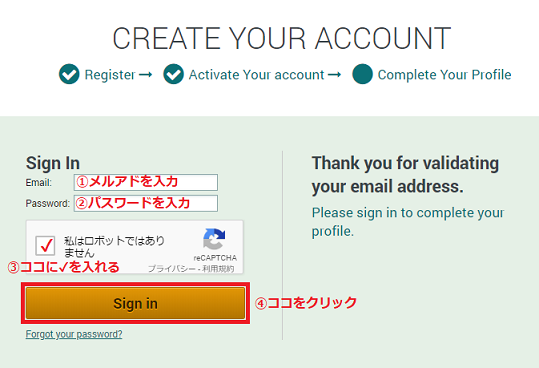Click the Email input field
Viewport: 539px width, 368px height.
coord(146,182)
